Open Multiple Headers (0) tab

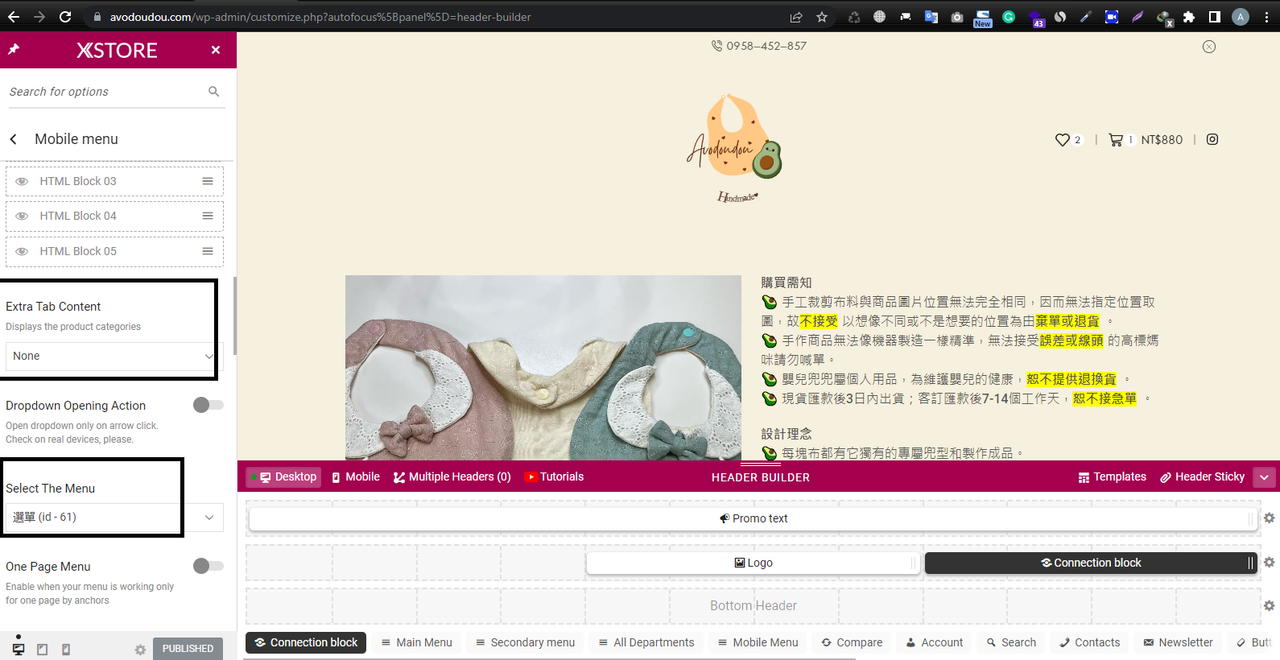click(x=452, y=477)
